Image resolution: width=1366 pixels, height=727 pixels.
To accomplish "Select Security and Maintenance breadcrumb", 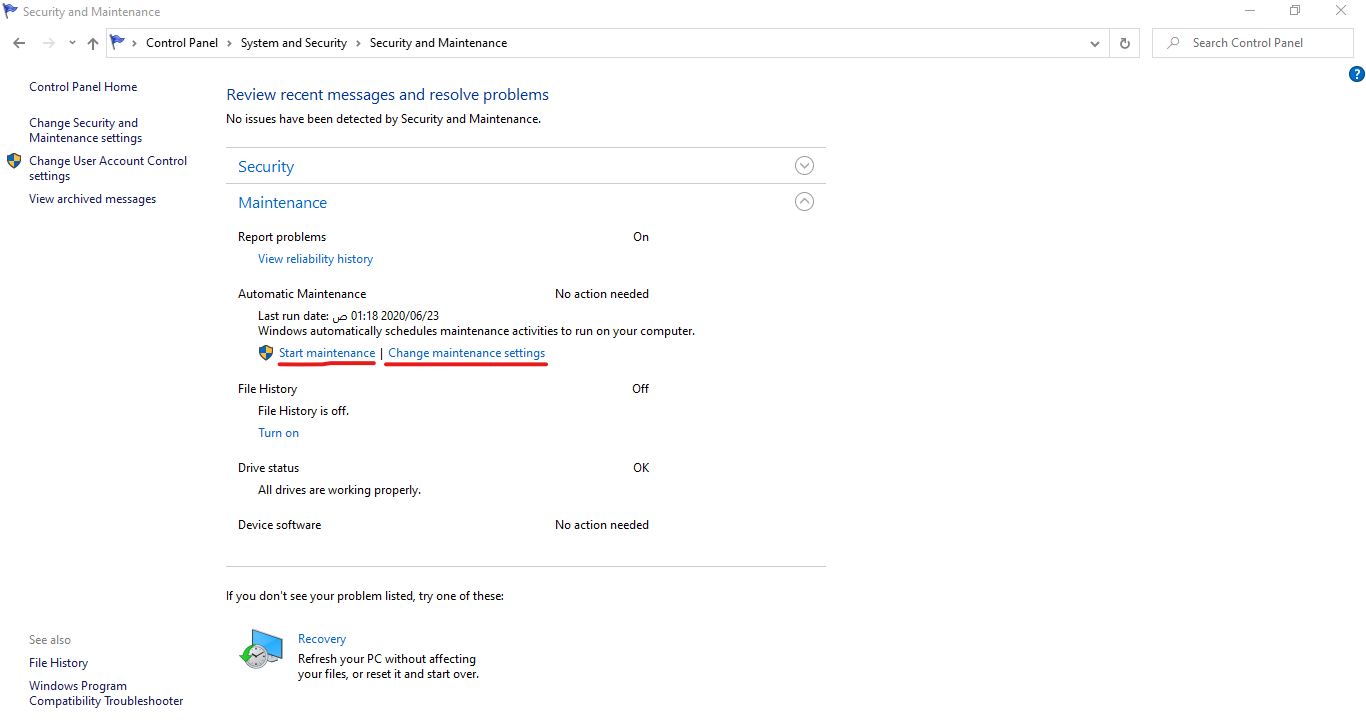I will [x=438, y=43].
